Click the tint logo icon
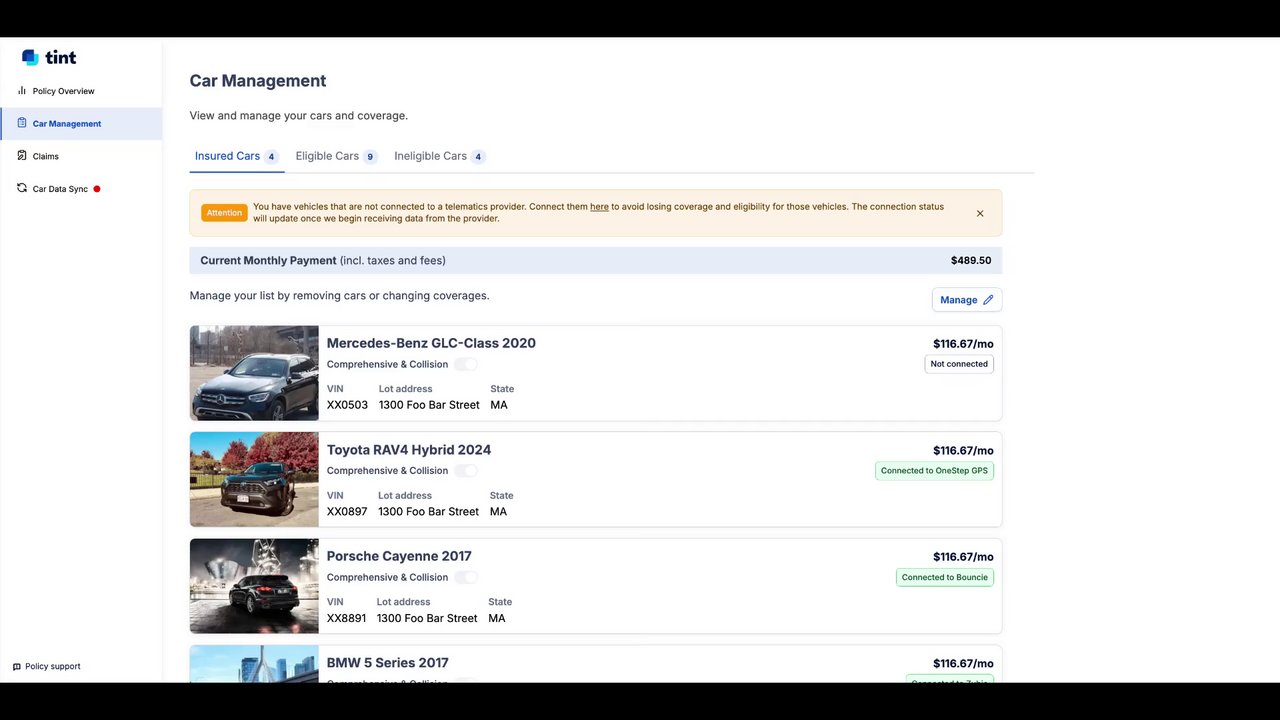This screenshot has width=1280, height=720. point(30,58)
